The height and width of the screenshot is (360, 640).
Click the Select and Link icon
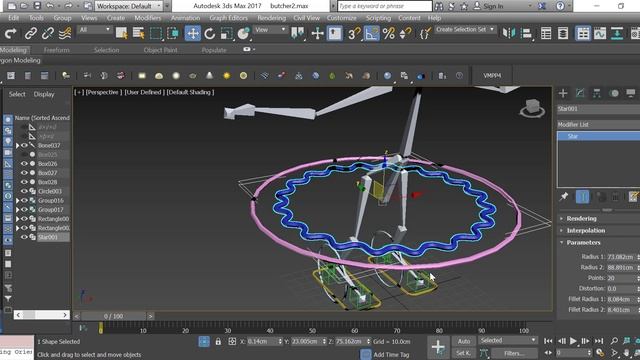pos(31,33)
